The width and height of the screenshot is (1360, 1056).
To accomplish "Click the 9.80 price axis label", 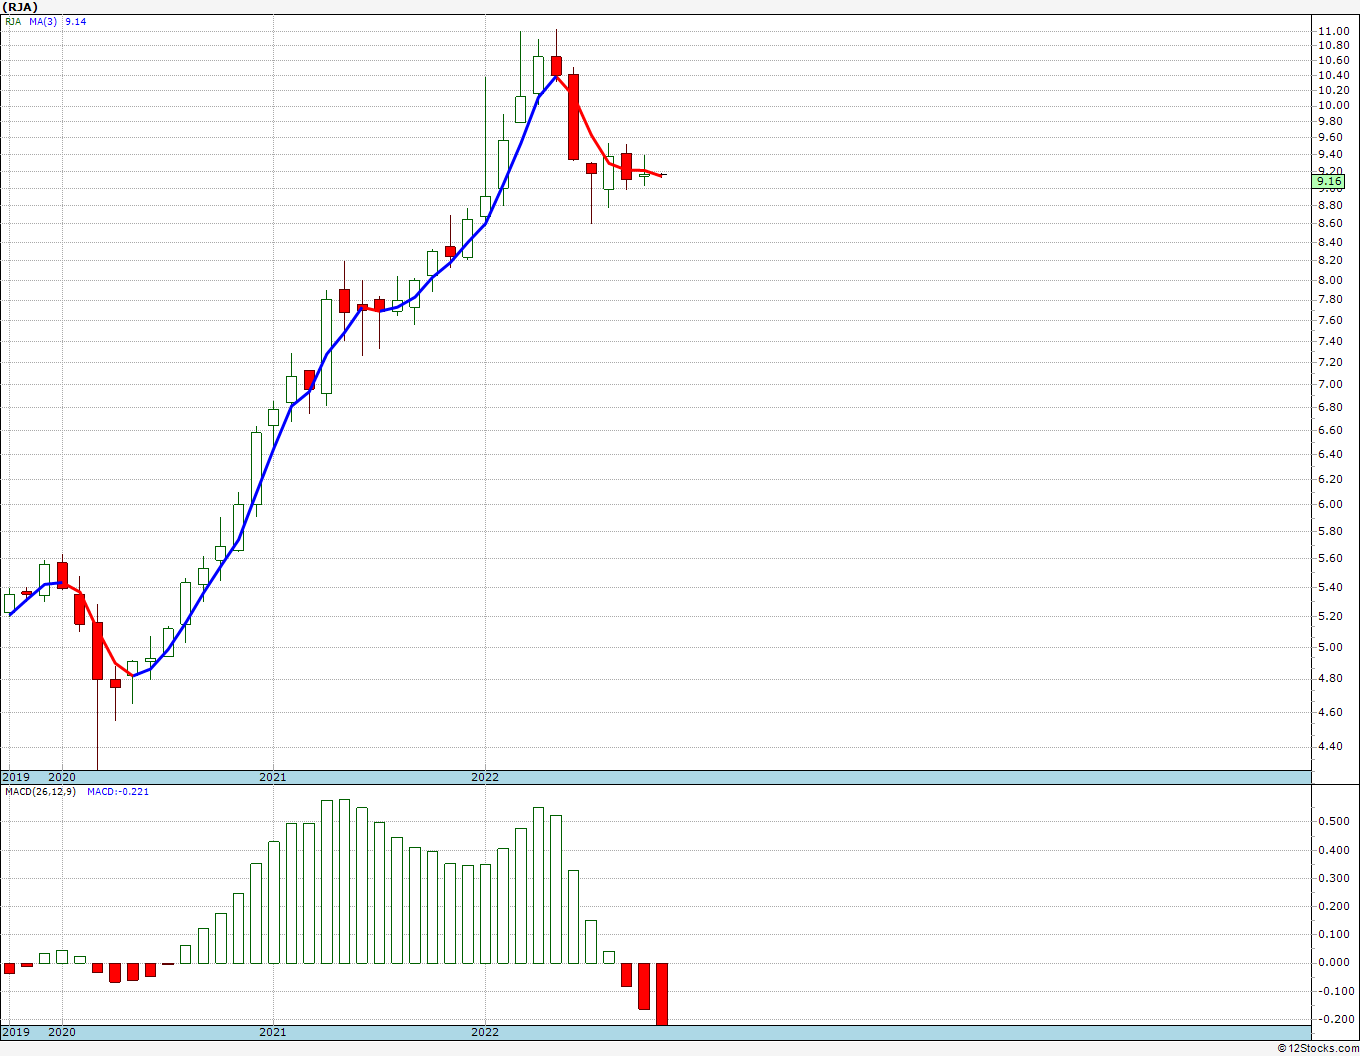I will click(x=1331, y=121).
